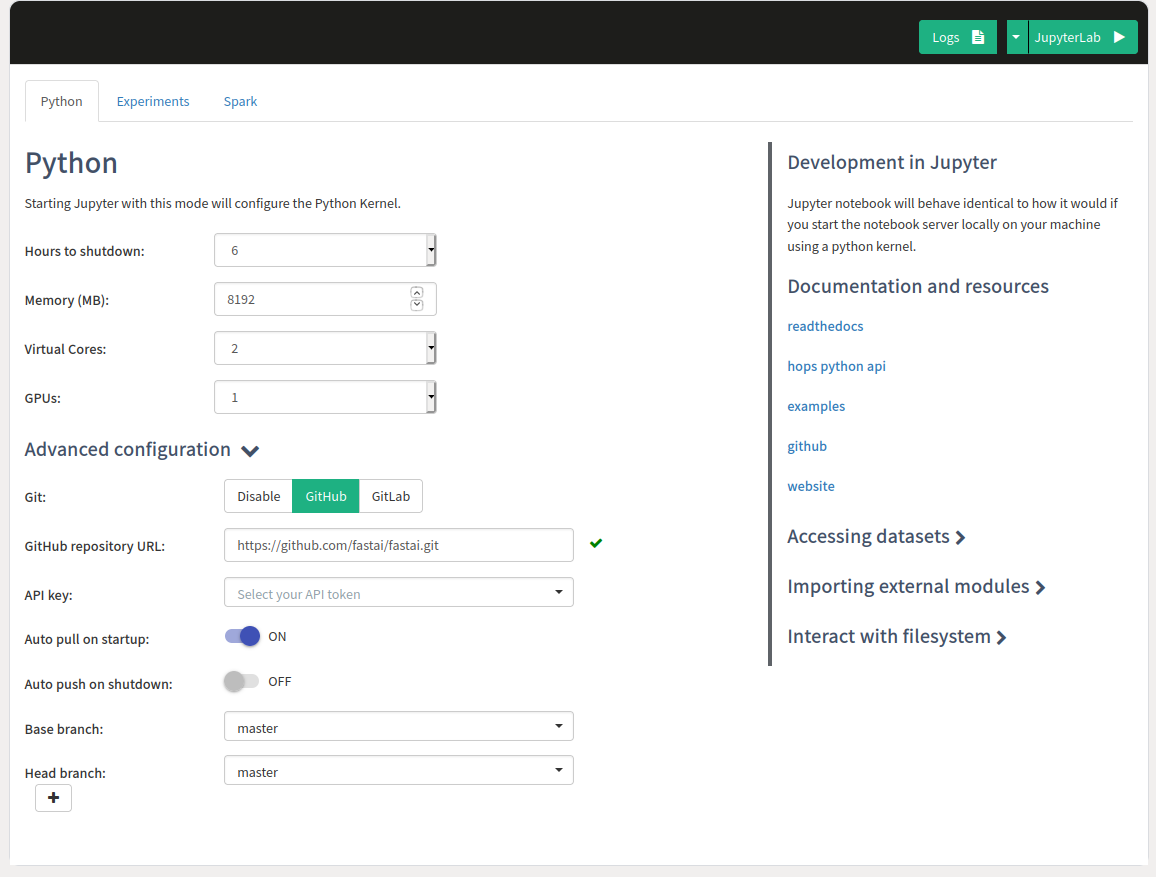Increase Memory (MB) with the up stepper

coord(417,293)
